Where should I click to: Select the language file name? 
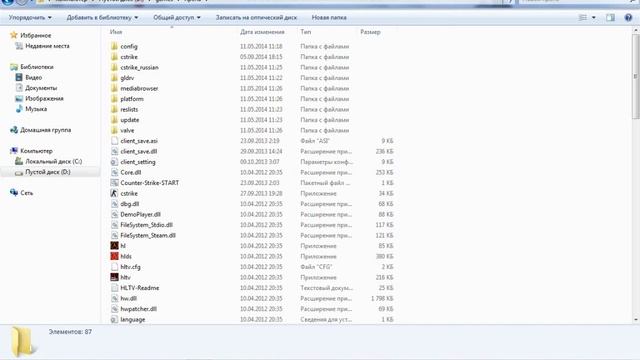pos(133,320)
